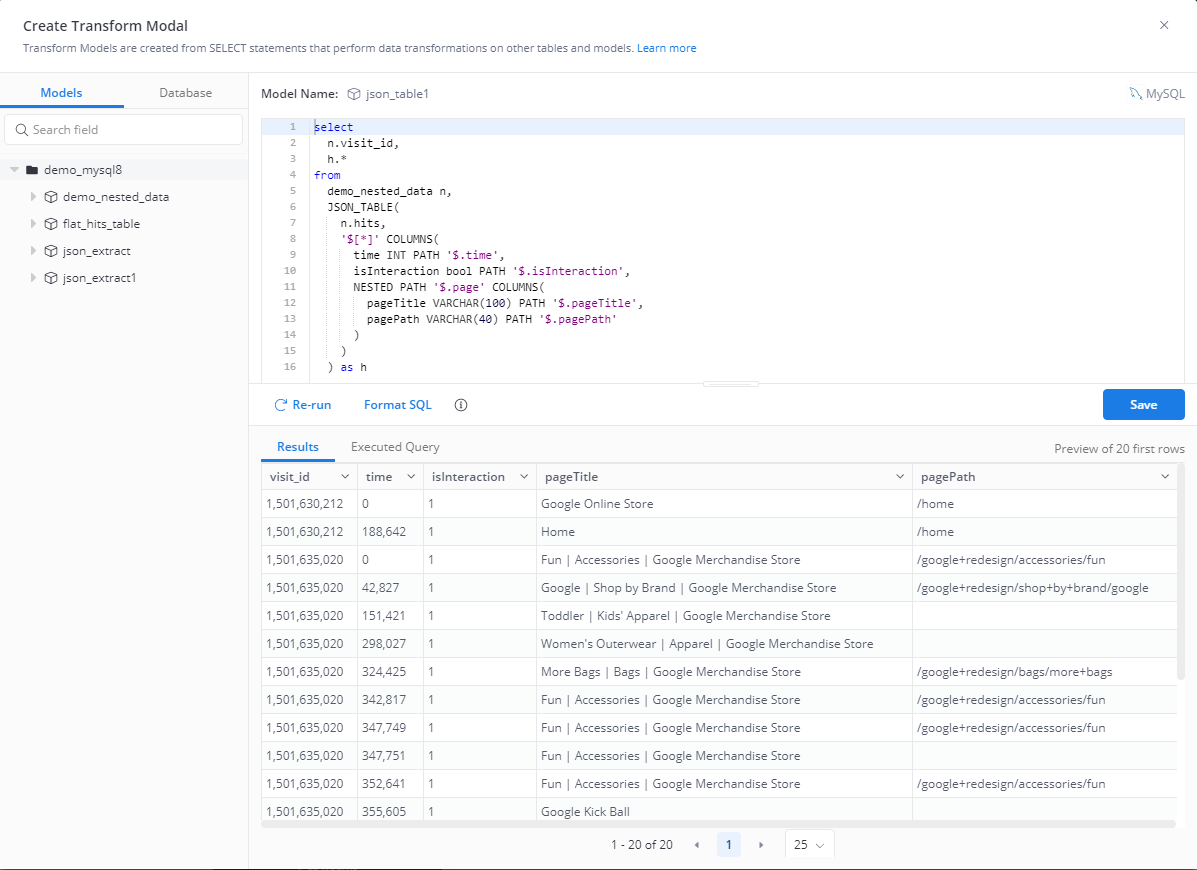1197x870 pixels.
Task: Click the cube icon next to demo_nested_data
Action: coord(51,197)
